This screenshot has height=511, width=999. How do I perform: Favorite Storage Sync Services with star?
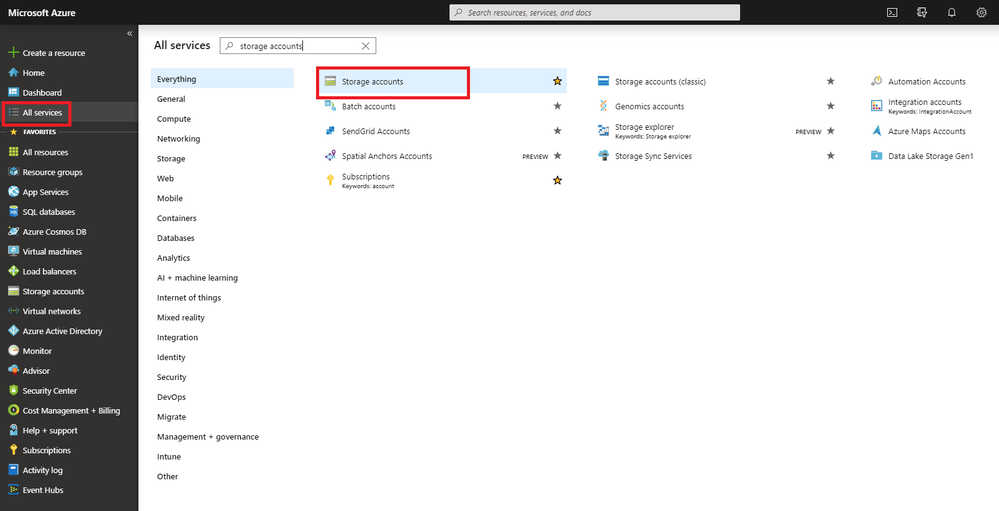830,155
